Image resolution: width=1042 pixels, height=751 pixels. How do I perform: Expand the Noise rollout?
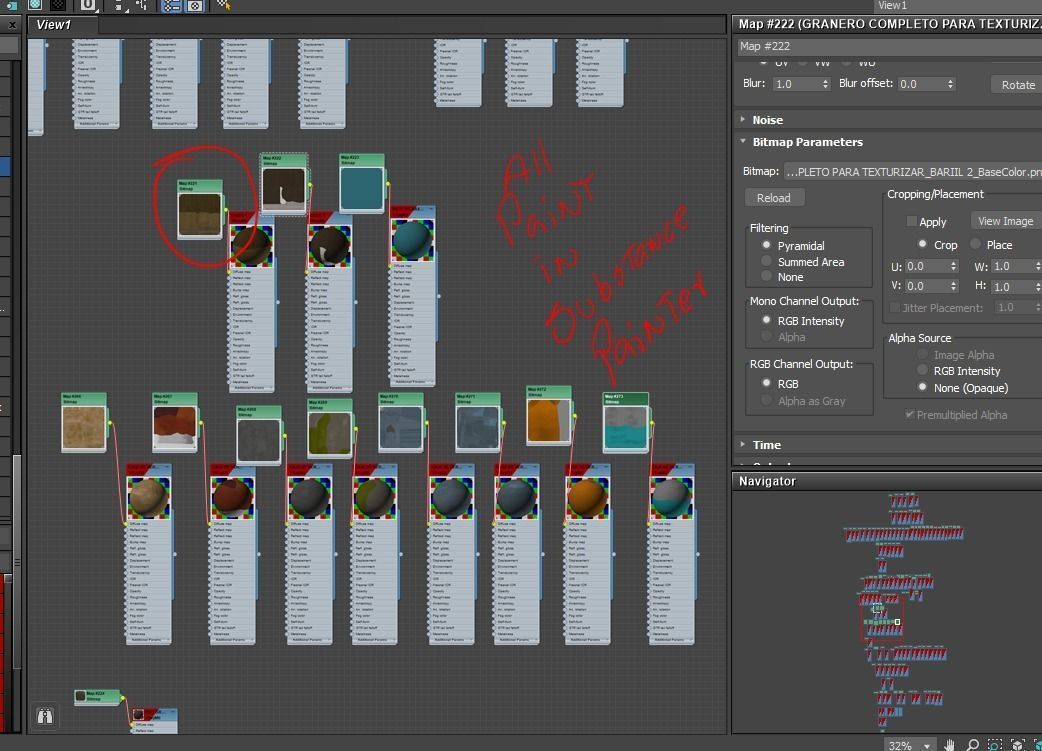click(x=768, y=120)
